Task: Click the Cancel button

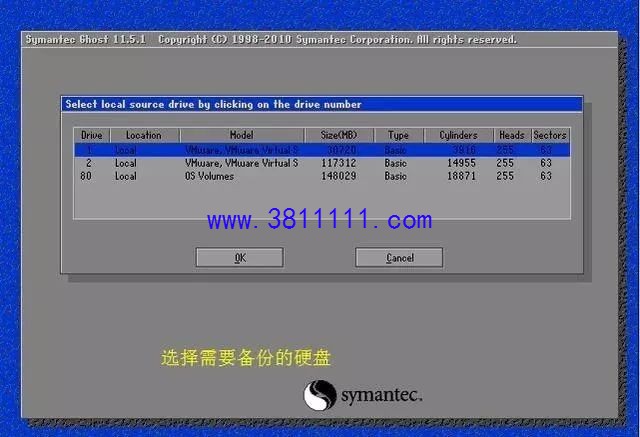Action: click(399, 257)
